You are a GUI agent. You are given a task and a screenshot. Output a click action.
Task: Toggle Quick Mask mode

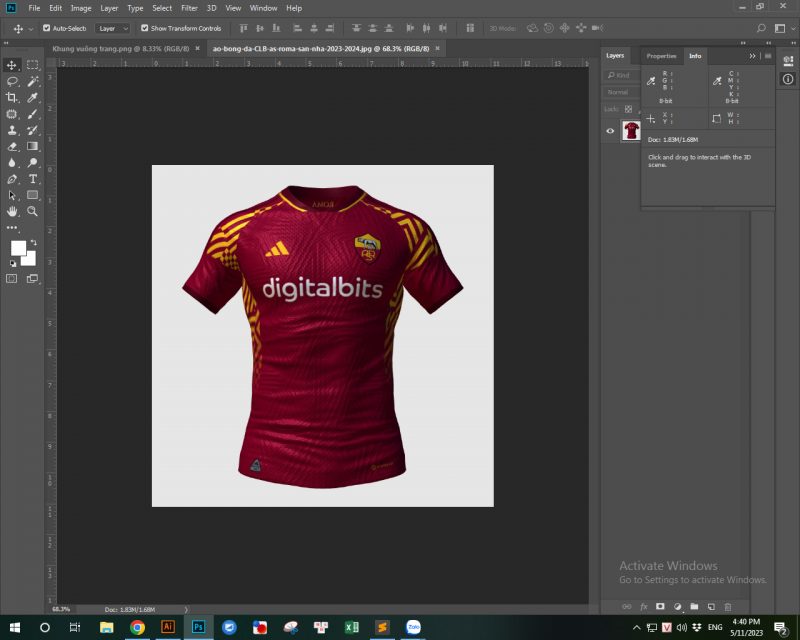click(x=11, y=279)
